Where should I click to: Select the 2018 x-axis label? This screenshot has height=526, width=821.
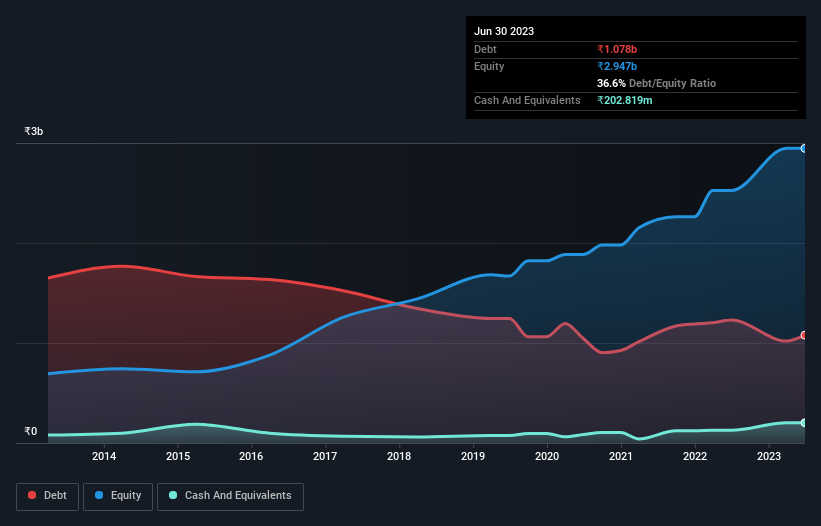pyautogui.click(x=399, y=456)
